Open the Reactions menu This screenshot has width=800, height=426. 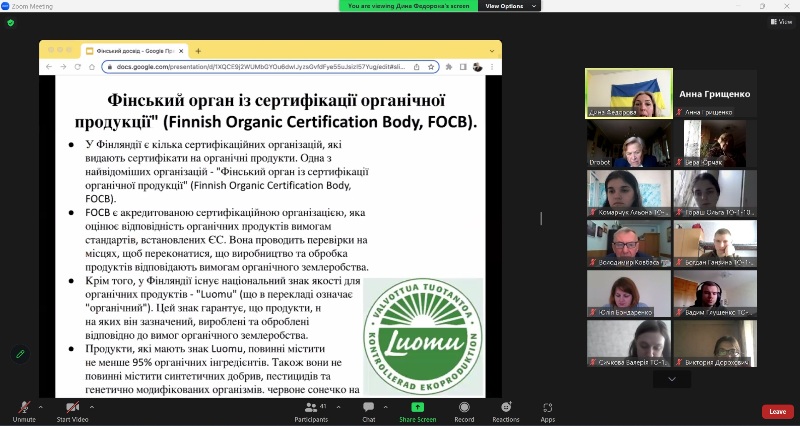506,410
